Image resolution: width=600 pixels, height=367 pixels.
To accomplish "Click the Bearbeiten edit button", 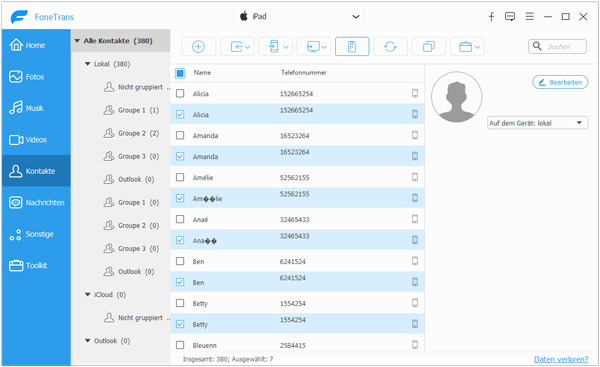I will pos(560,82).
